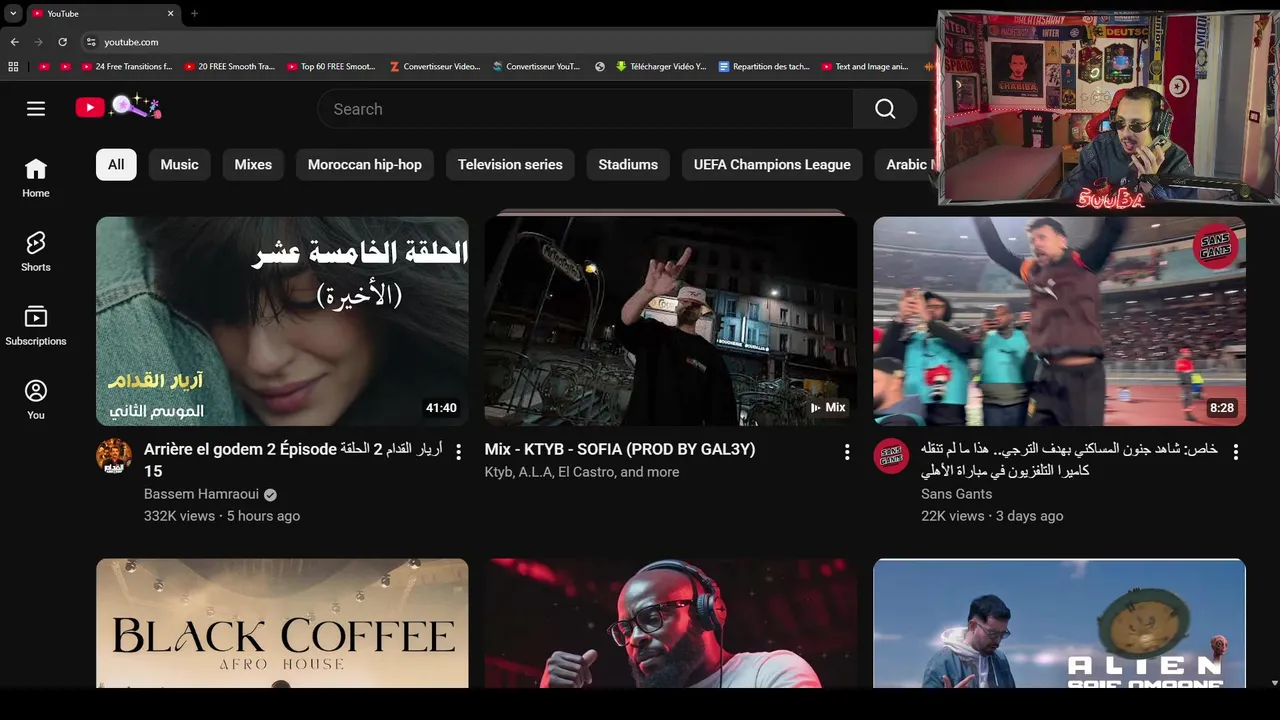Image resolution: width=1280 pixels, height=720 pixels.
Task: Click the browser Back arrow
Action: pos(14,42)
